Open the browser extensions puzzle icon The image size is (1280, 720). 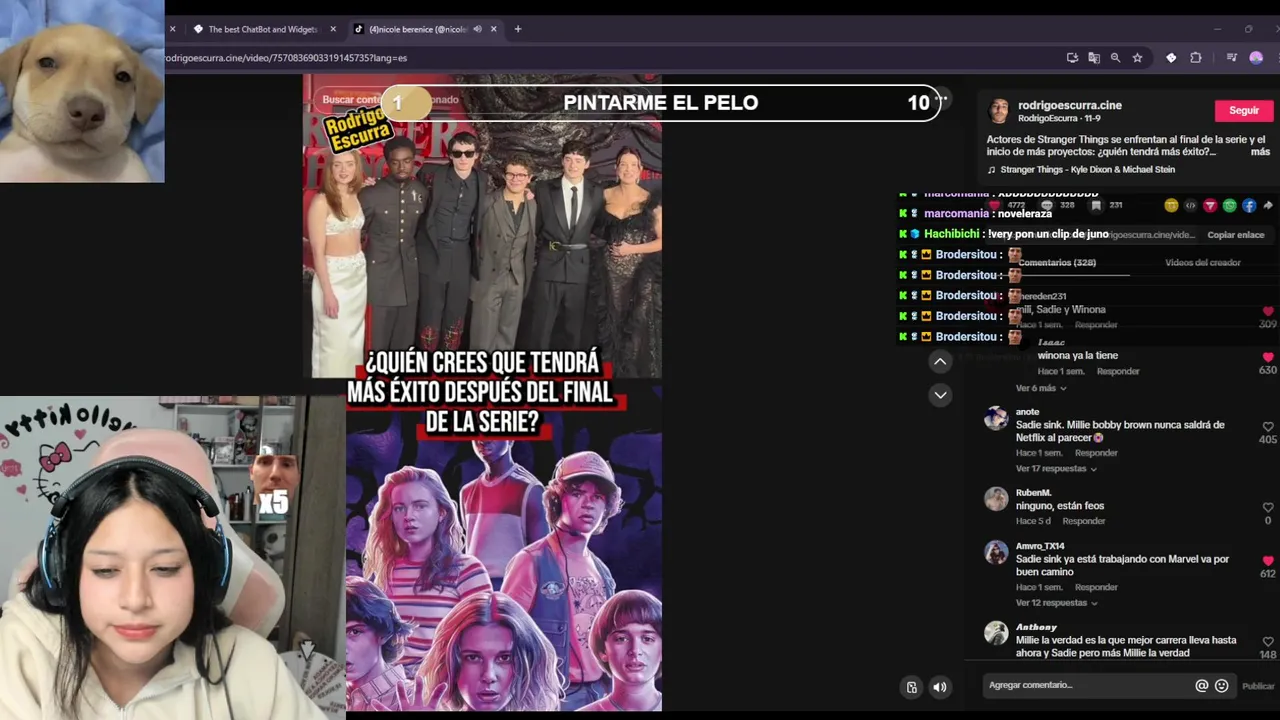click(x=1195, y=58)
